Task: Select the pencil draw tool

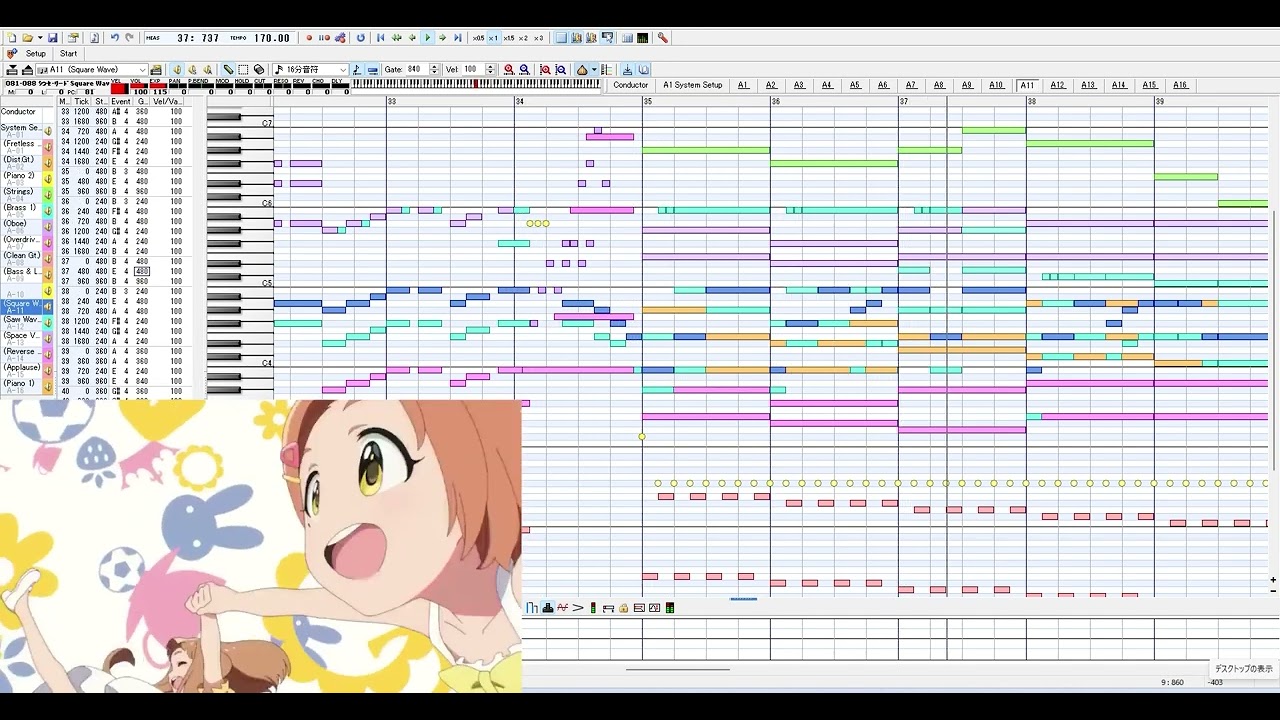Action: coord(228,70)
